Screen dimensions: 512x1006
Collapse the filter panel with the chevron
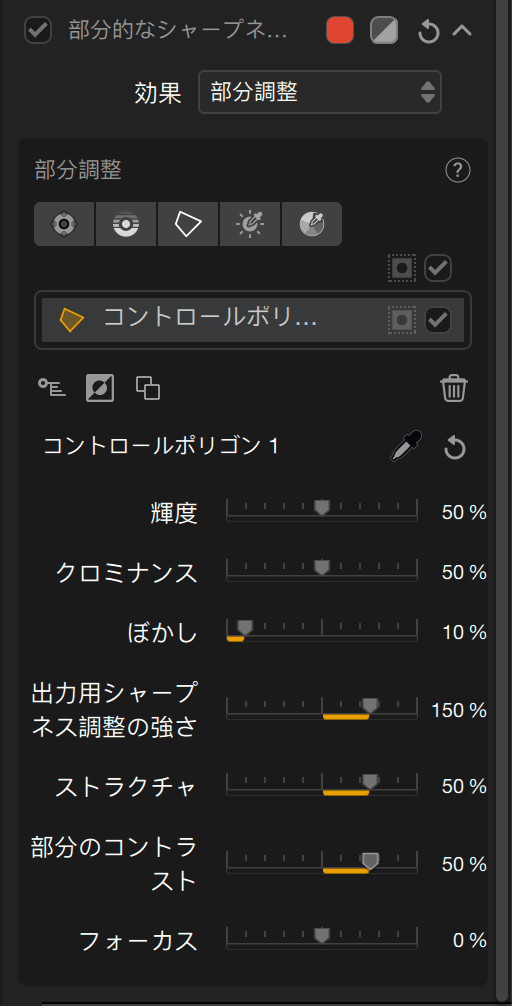[x=462, y=30]
